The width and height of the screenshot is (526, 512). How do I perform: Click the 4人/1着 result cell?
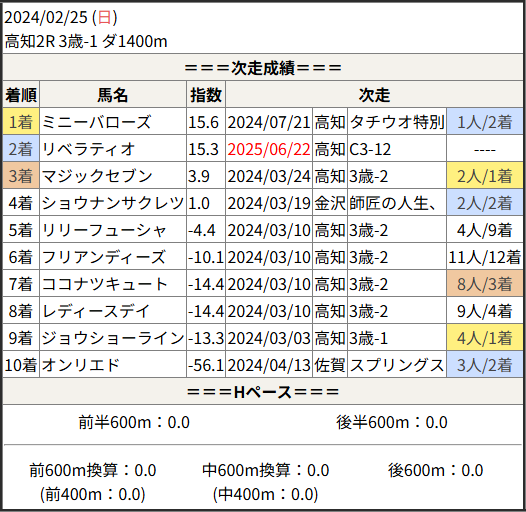pos(484,338)
